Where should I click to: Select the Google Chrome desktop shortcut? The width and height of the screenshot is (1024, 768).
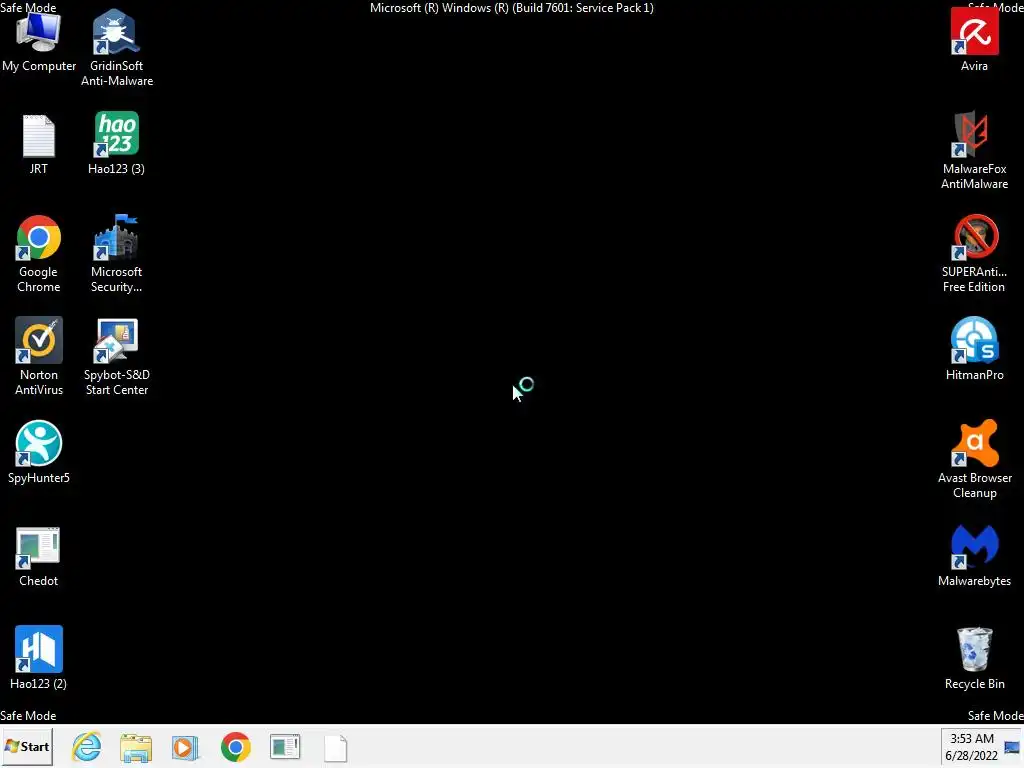pyautogui.click(x=39, y=253)
